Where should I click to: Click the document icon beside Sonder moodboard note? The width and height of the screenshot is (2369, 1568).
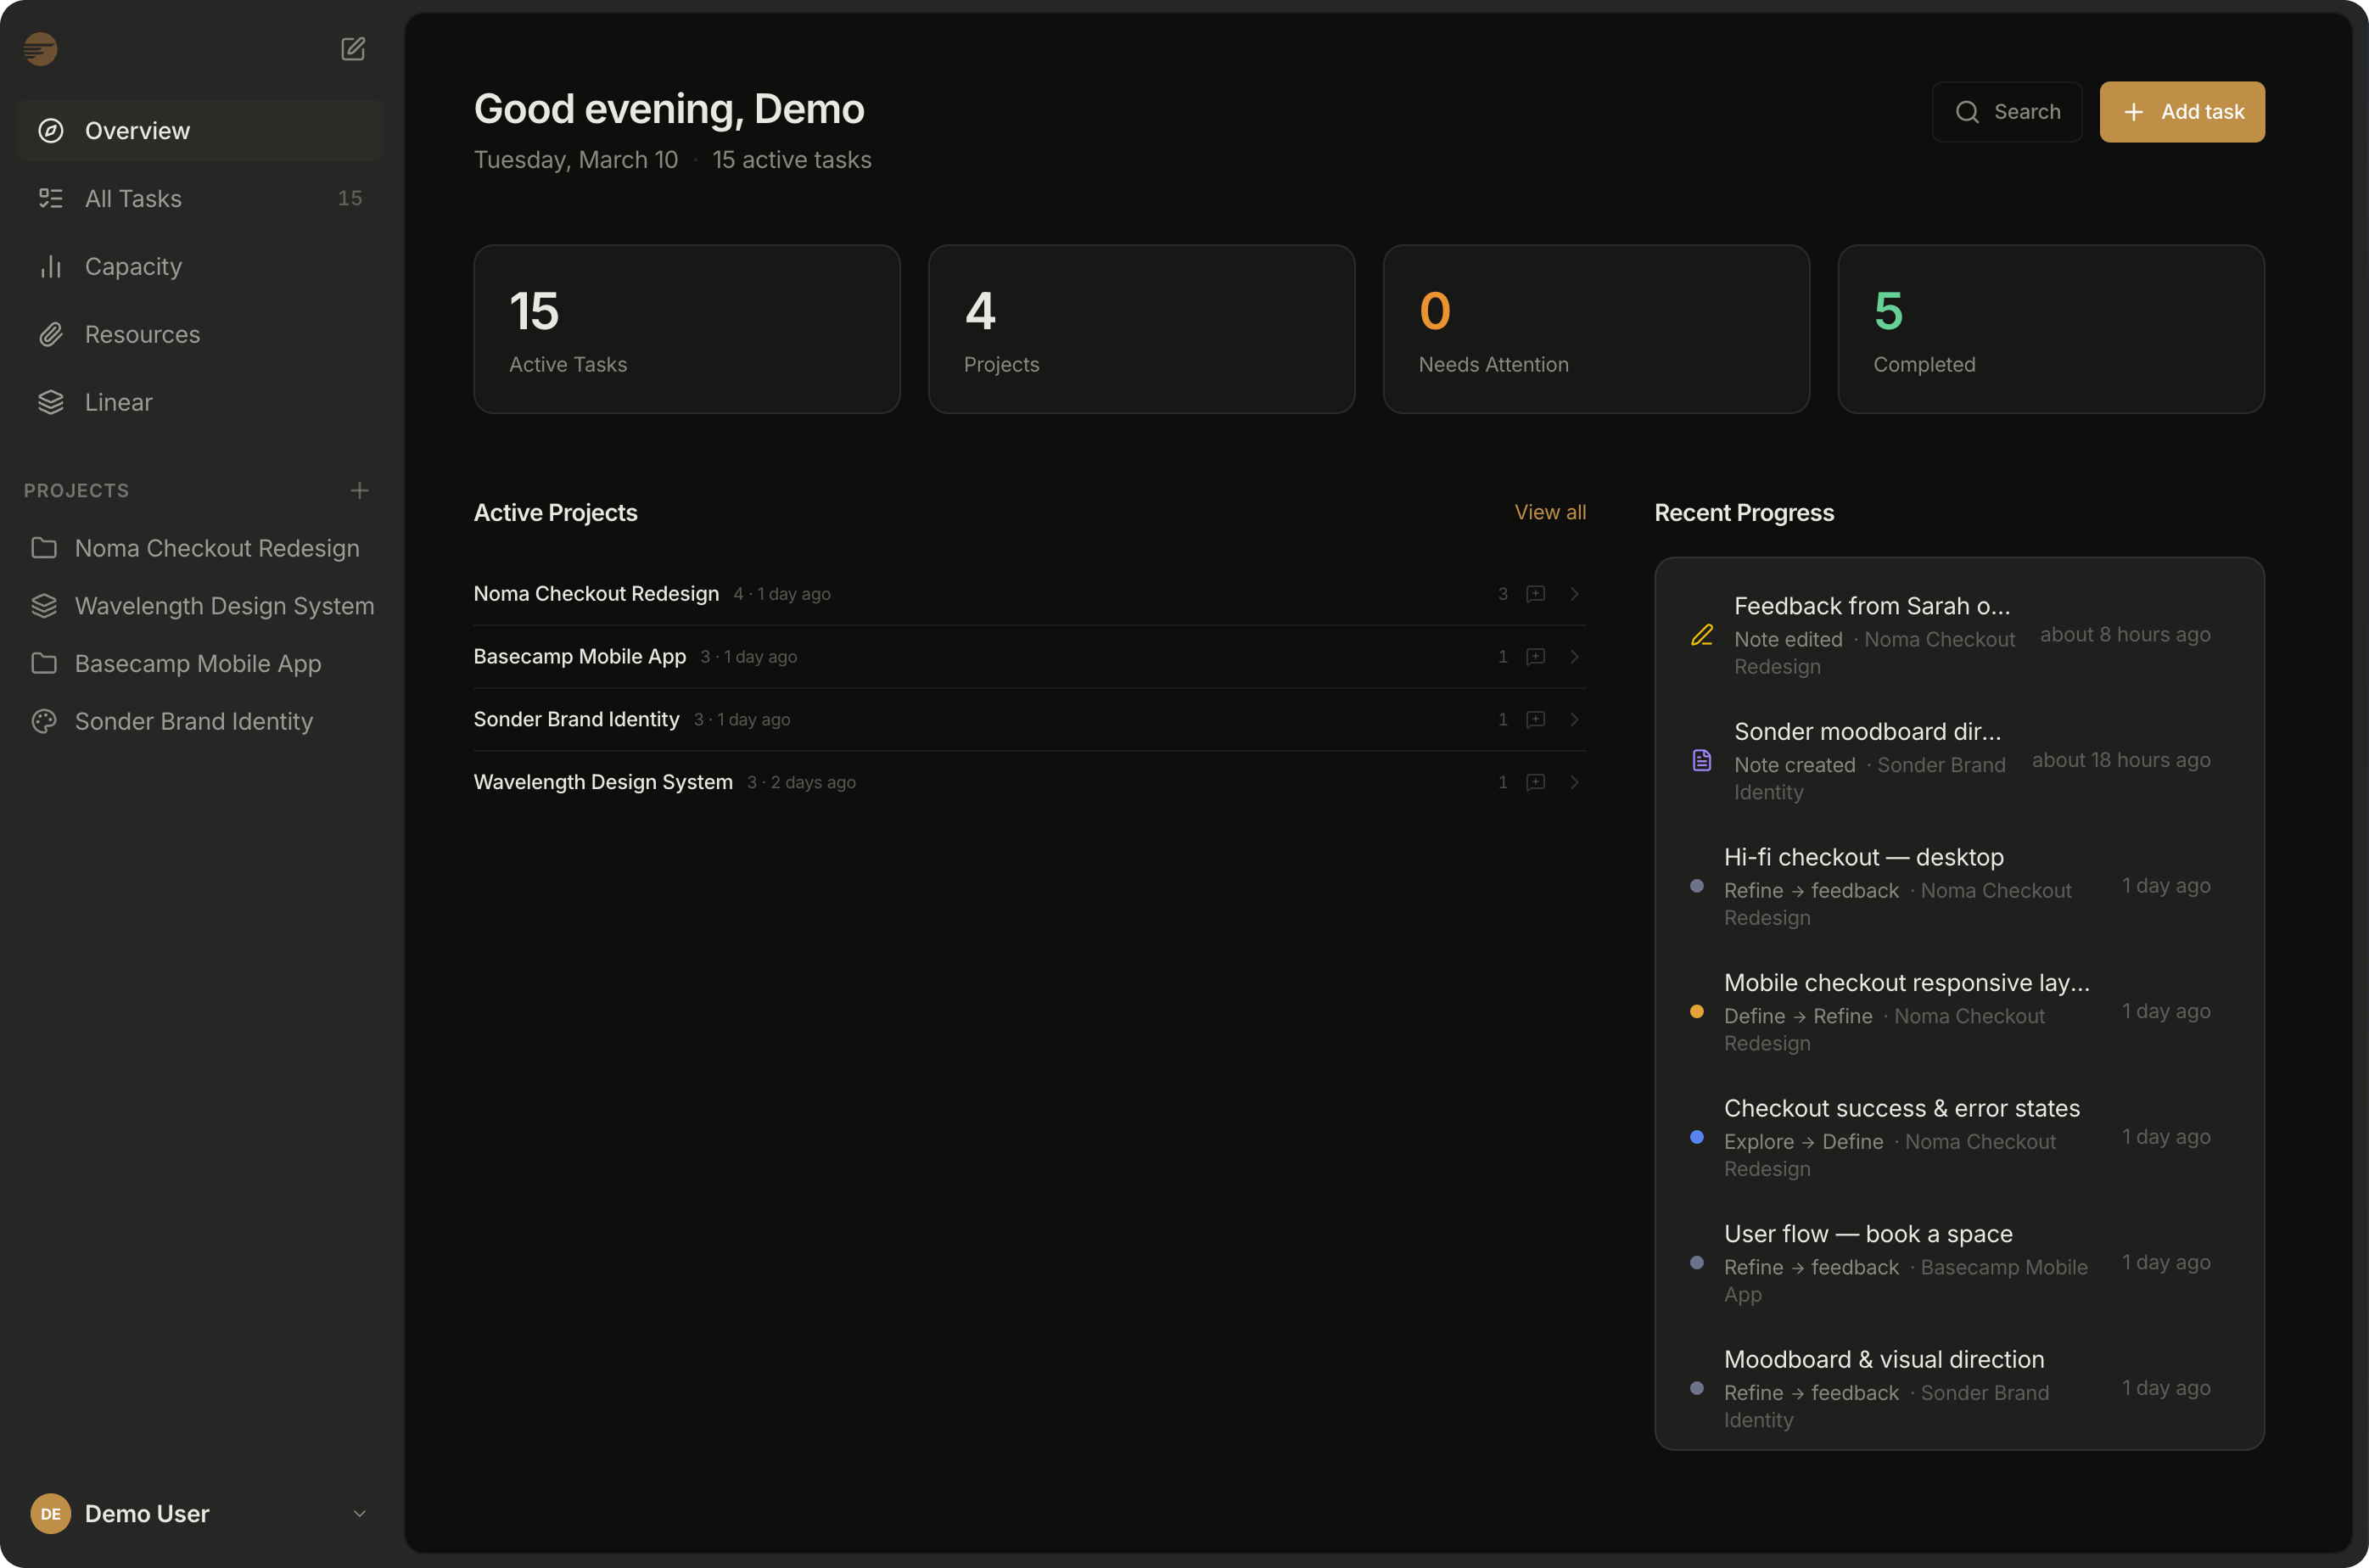point(1702,760)
